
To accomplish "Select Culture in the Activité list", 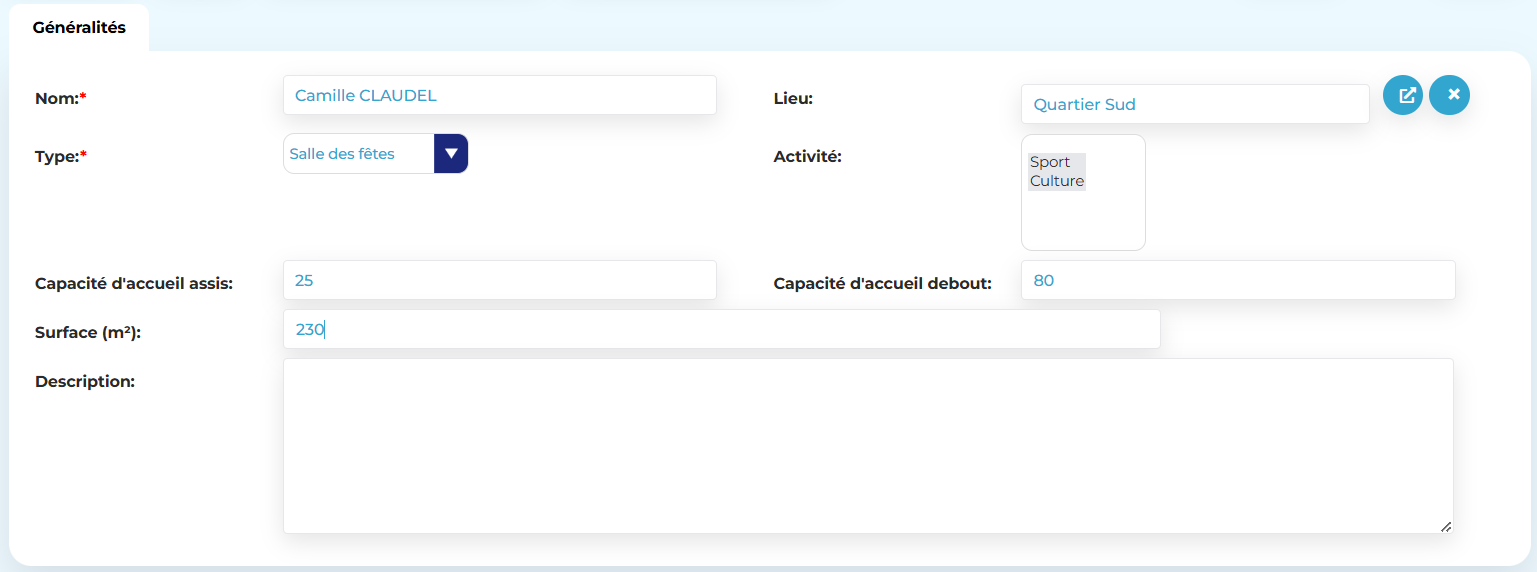I will [x=1057, y=181].
